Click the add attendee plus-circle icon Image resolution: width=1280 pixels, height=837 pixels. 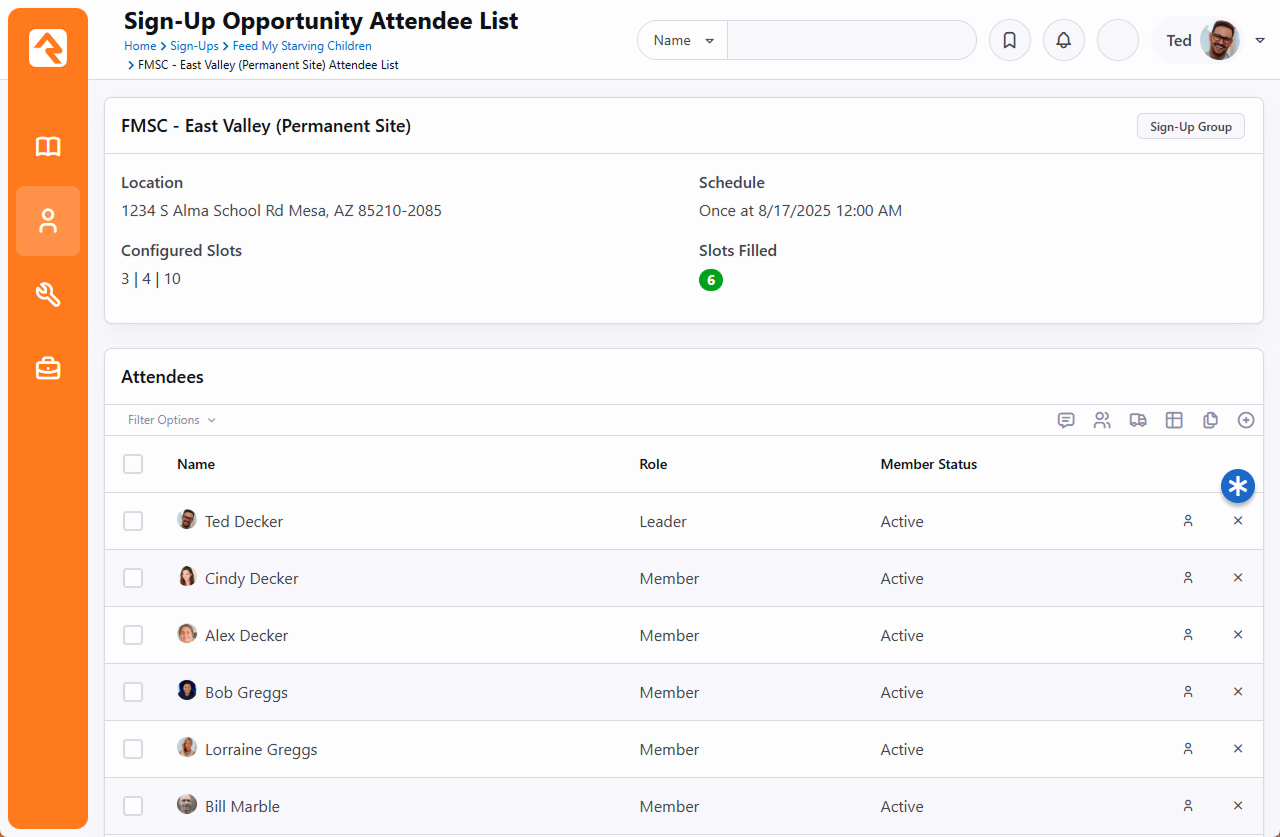(x=1246, y=420)
